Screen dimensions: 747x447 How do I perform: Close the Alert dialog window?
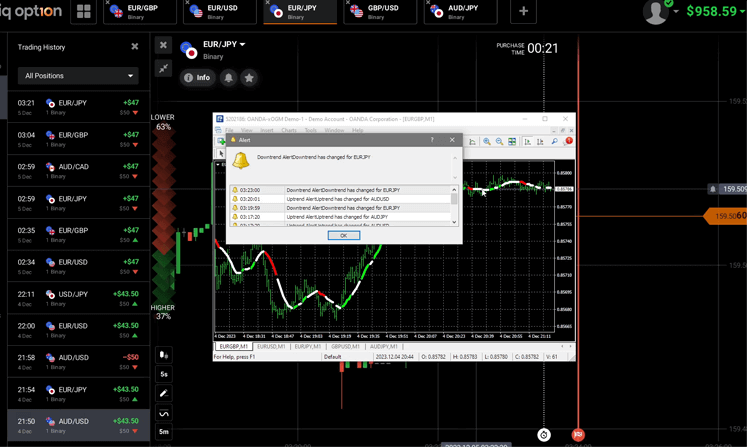click(452, 140)
